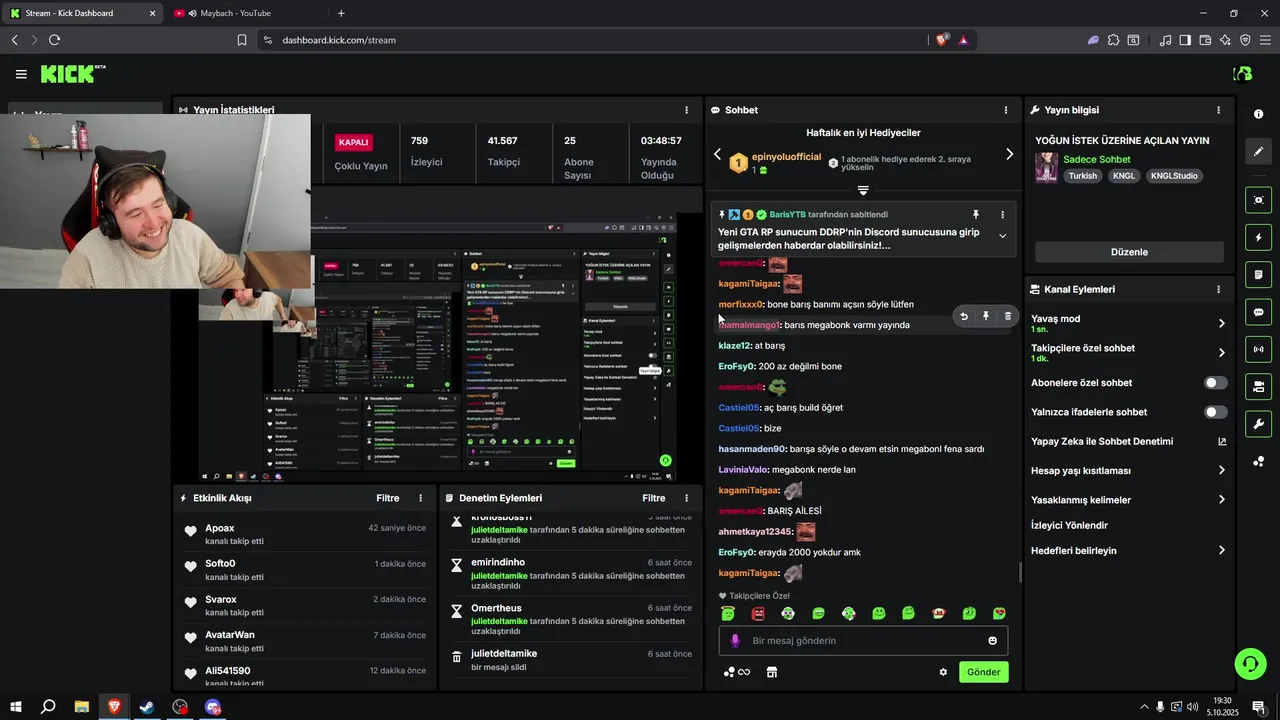Click the browser address bar URL

coord(339,40)
